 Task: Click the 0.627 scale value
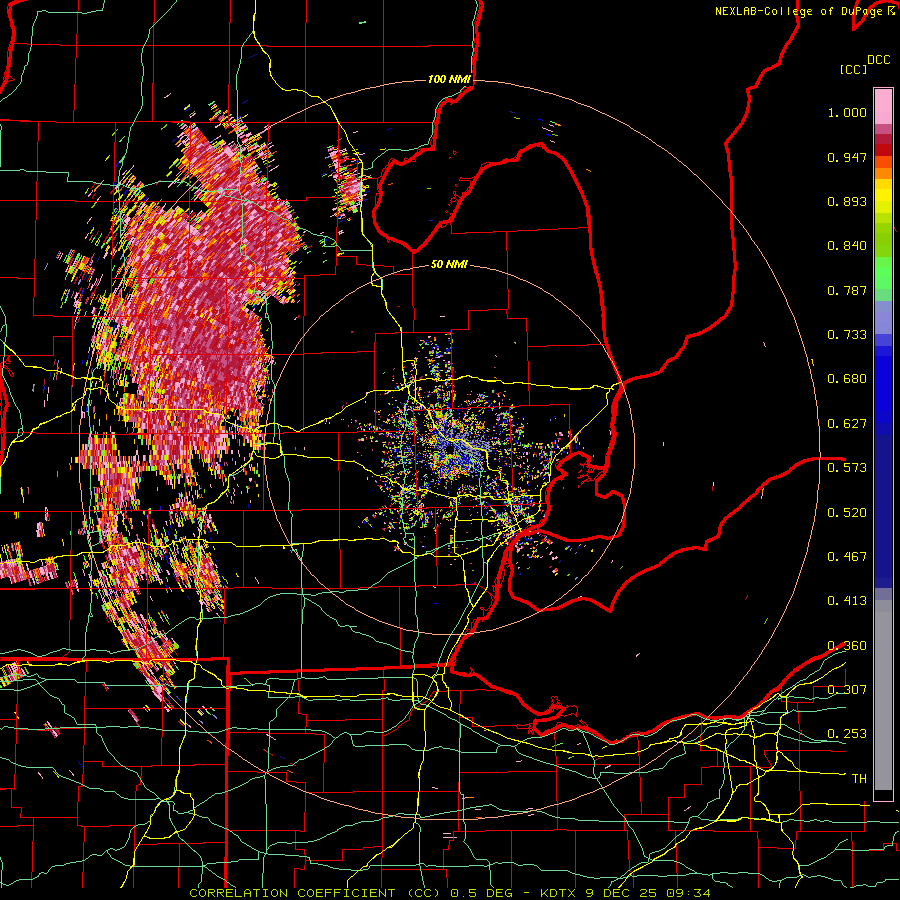(x=847, y=424)
